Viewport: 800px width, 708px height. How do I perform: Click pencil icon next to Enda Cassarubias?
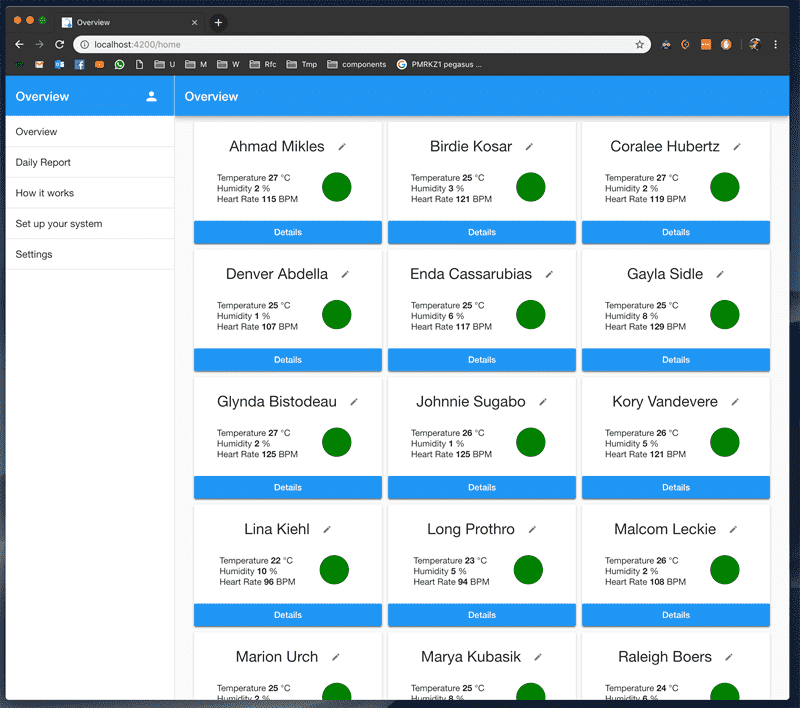point(549,274)
